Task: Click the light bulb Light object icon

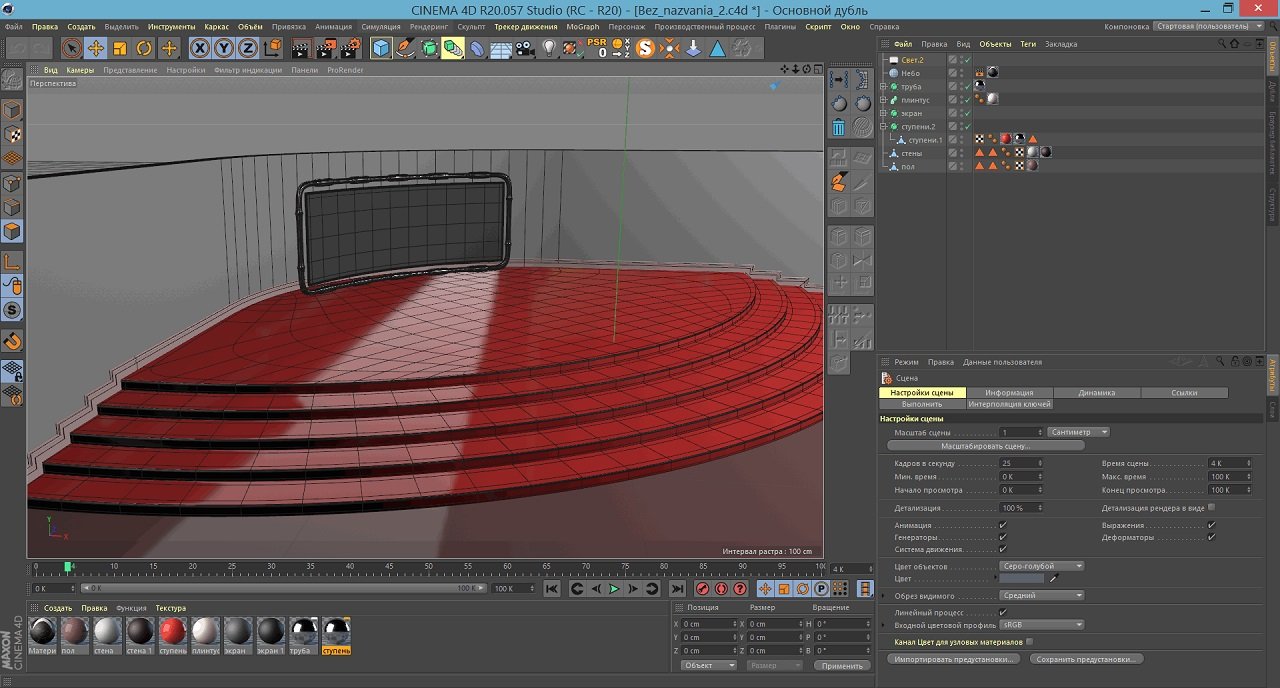Action: coord(549,48)
